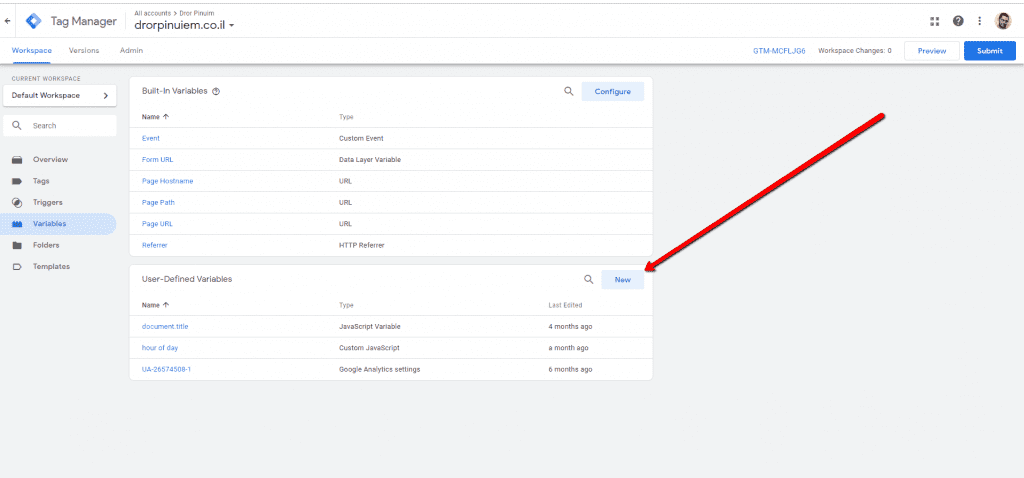
Task: Switch to the Workspace tab
Action: pyautogui.click(x=31, y=50)
